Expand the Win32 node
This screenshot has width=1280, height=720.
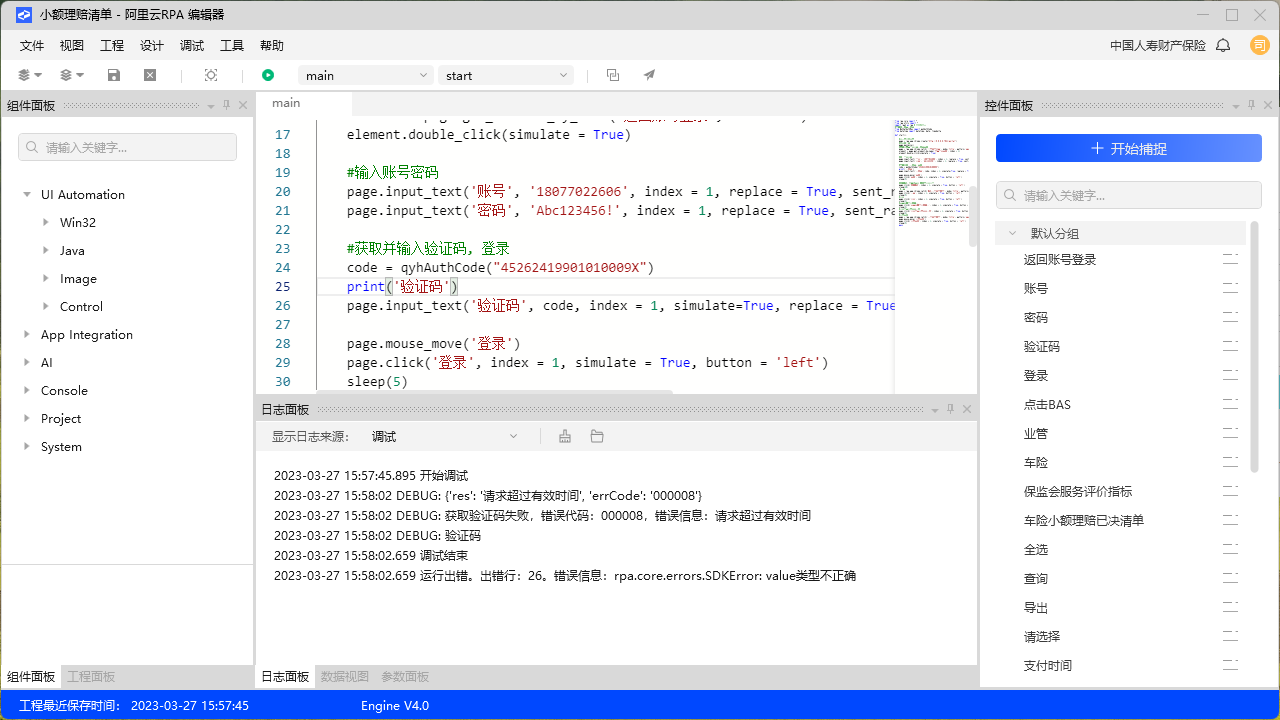click(x=46, y=223)
